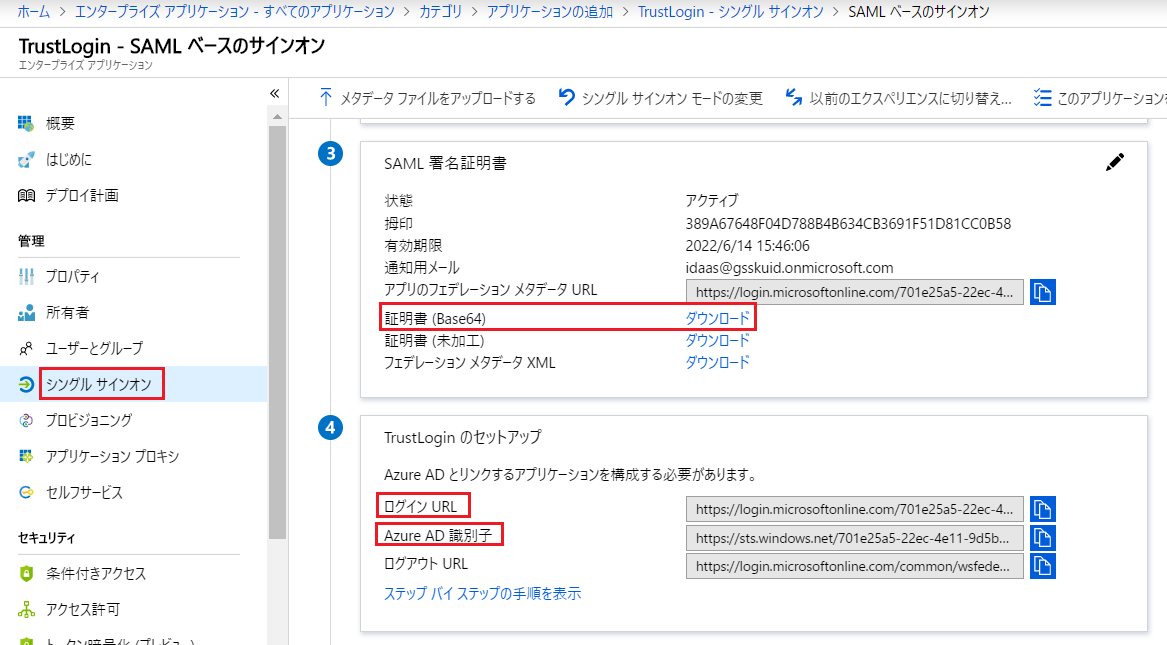1167x645 pixels.
Task: Click the プロパティ sliders icon
Action: coord(26,277)
